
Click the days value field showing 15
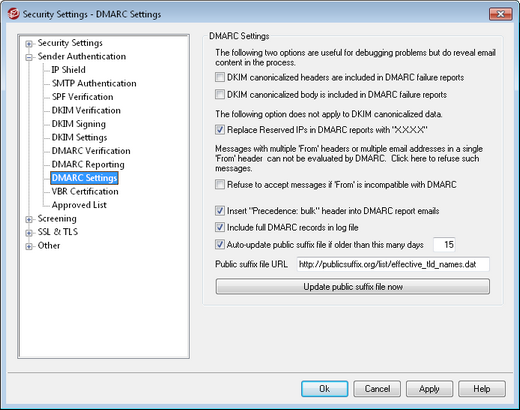(x=444, y=245)
